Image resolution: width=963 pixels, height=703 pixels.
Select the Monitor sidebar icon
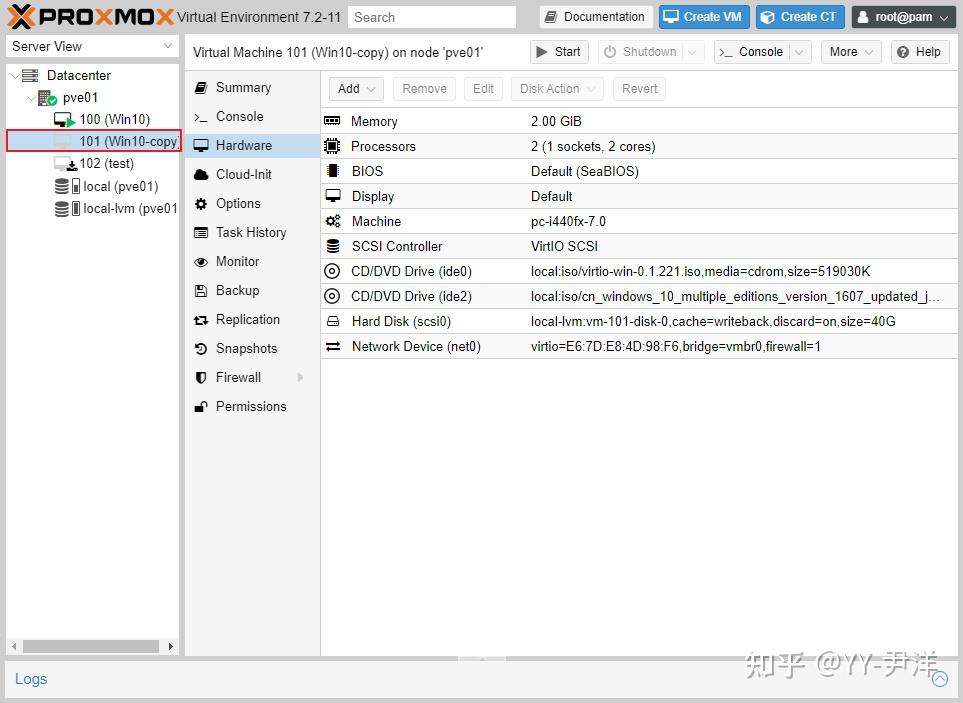click(204, 261)
